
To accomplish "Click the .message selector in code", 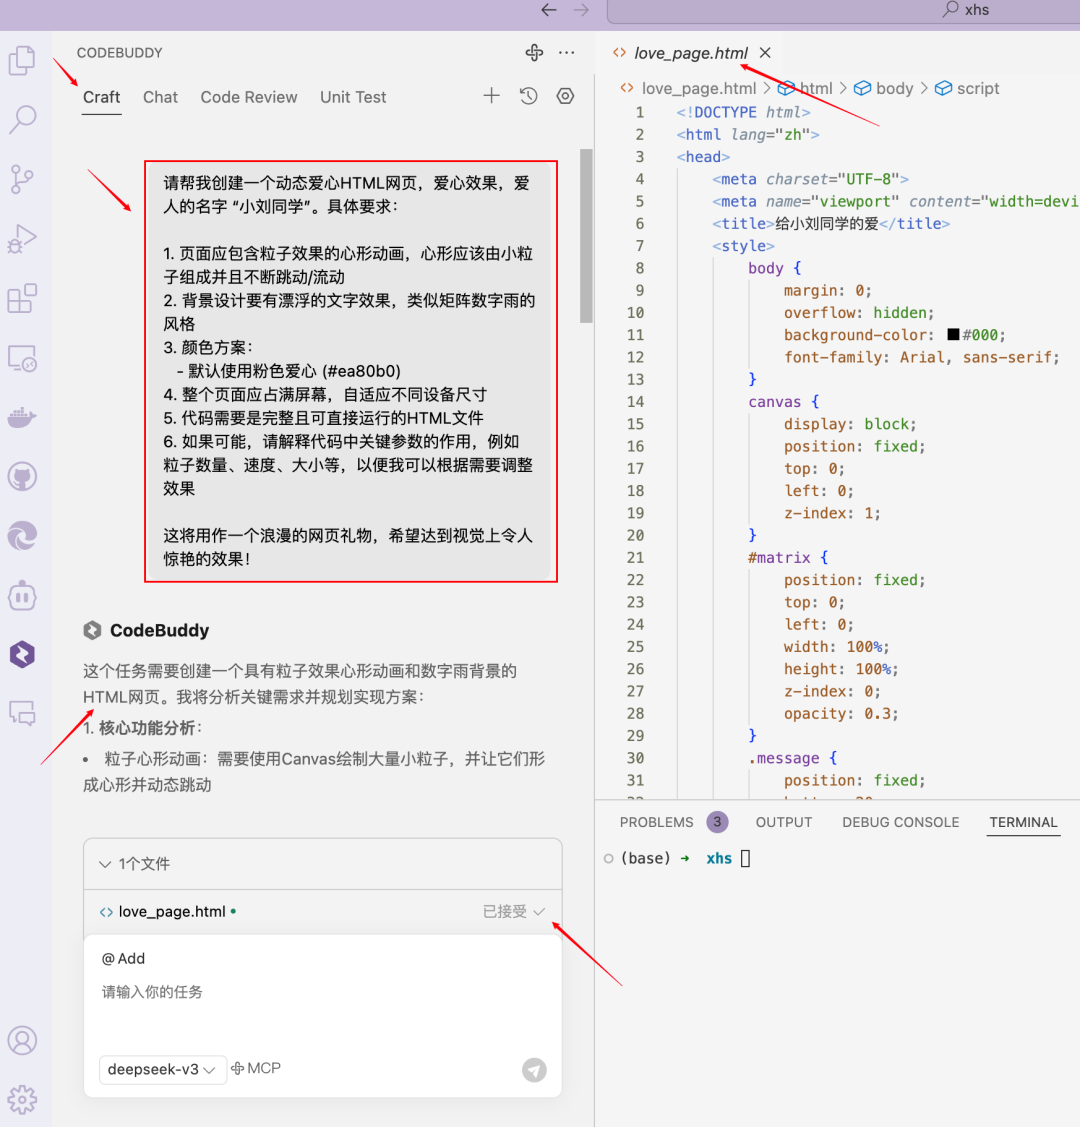I will click(x=783, y=758).
